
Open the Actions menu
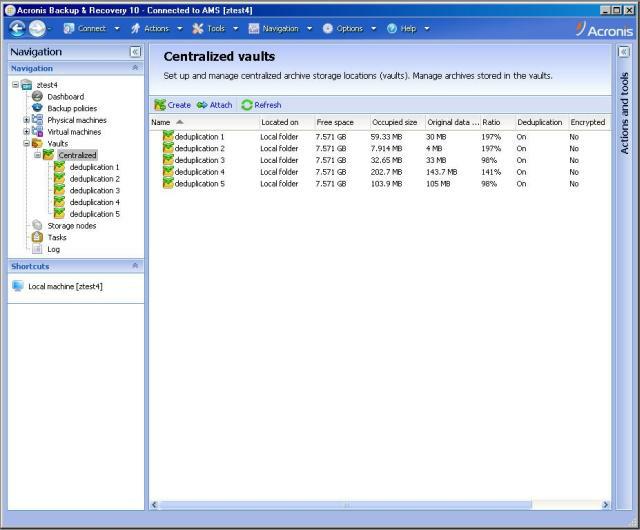[156, 29]
